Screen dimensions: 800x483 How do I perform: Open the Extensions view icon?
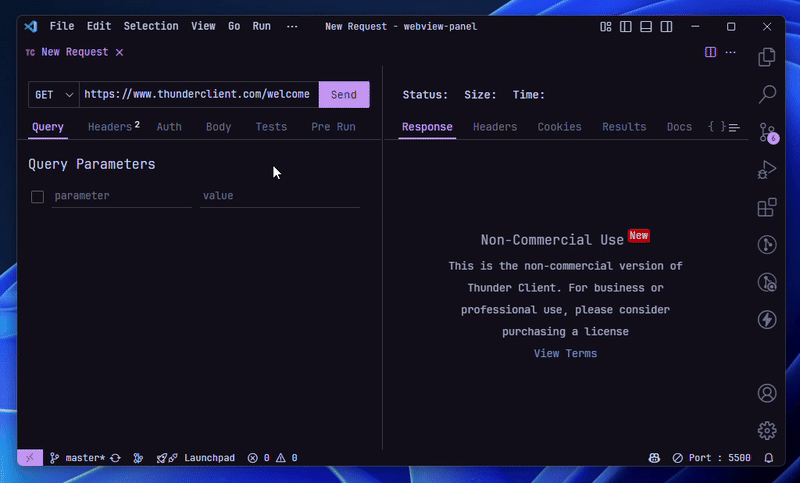766,207
